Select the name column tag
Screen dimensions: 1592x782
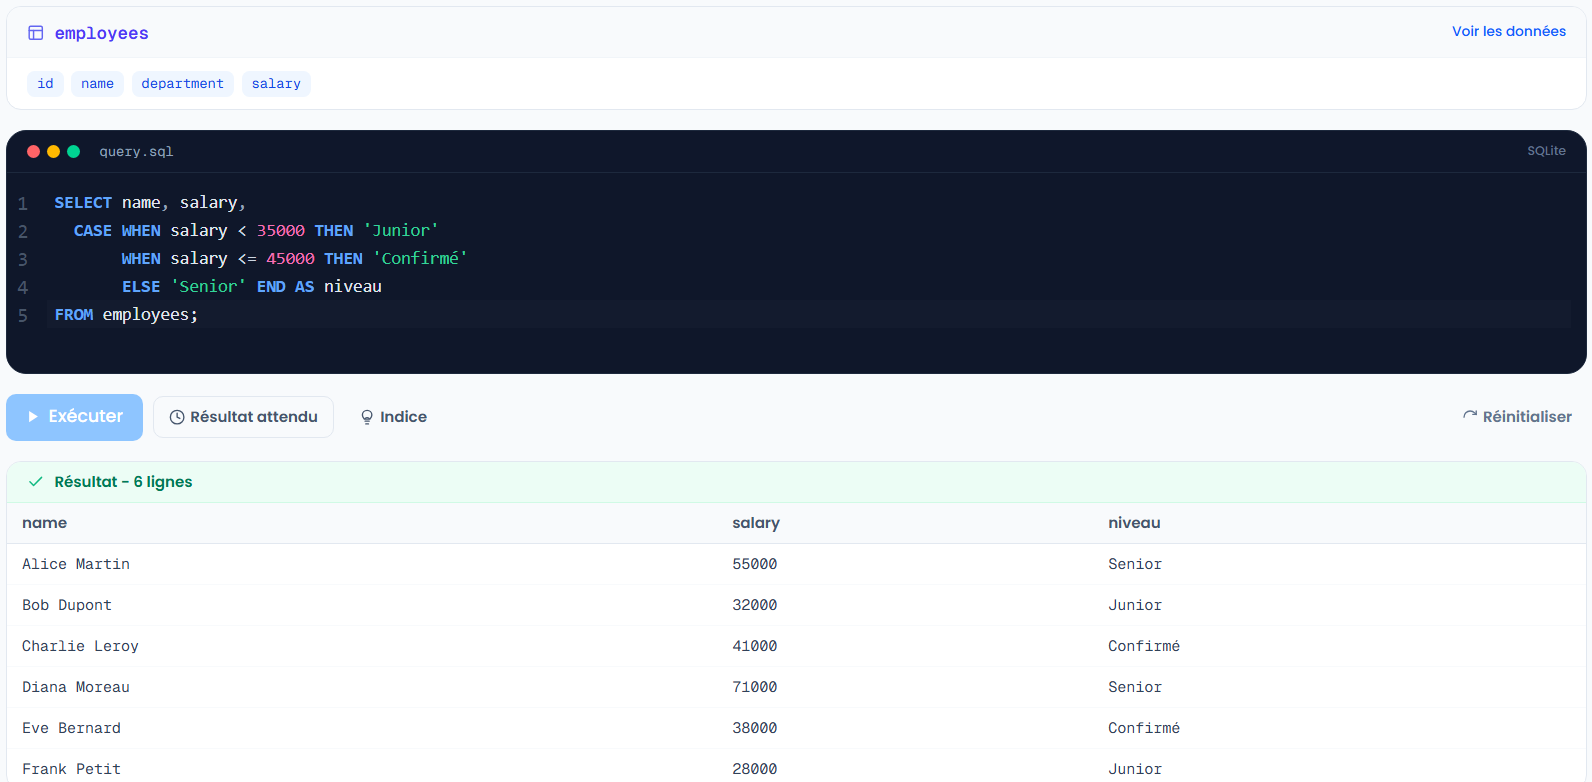[97, 84]
